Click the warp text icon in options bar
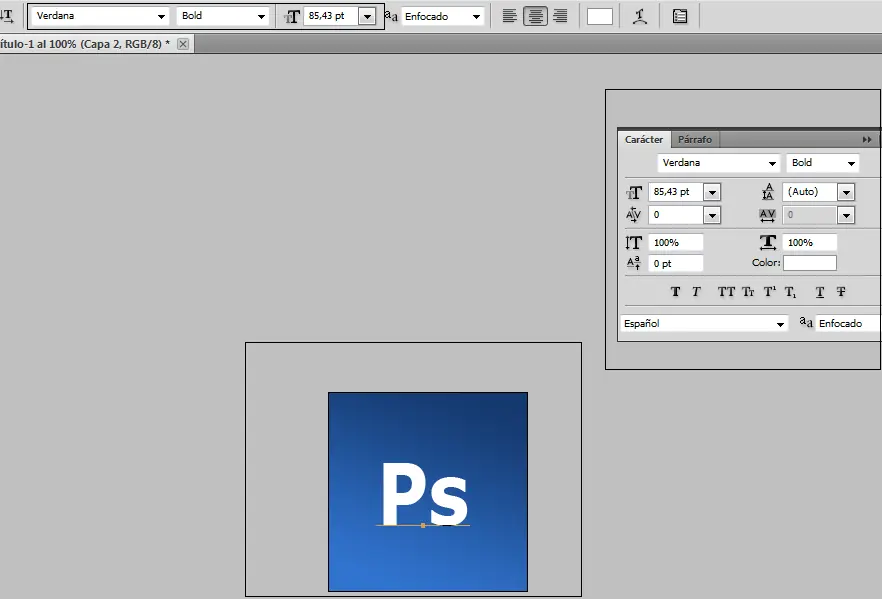 tap(639, 16)
